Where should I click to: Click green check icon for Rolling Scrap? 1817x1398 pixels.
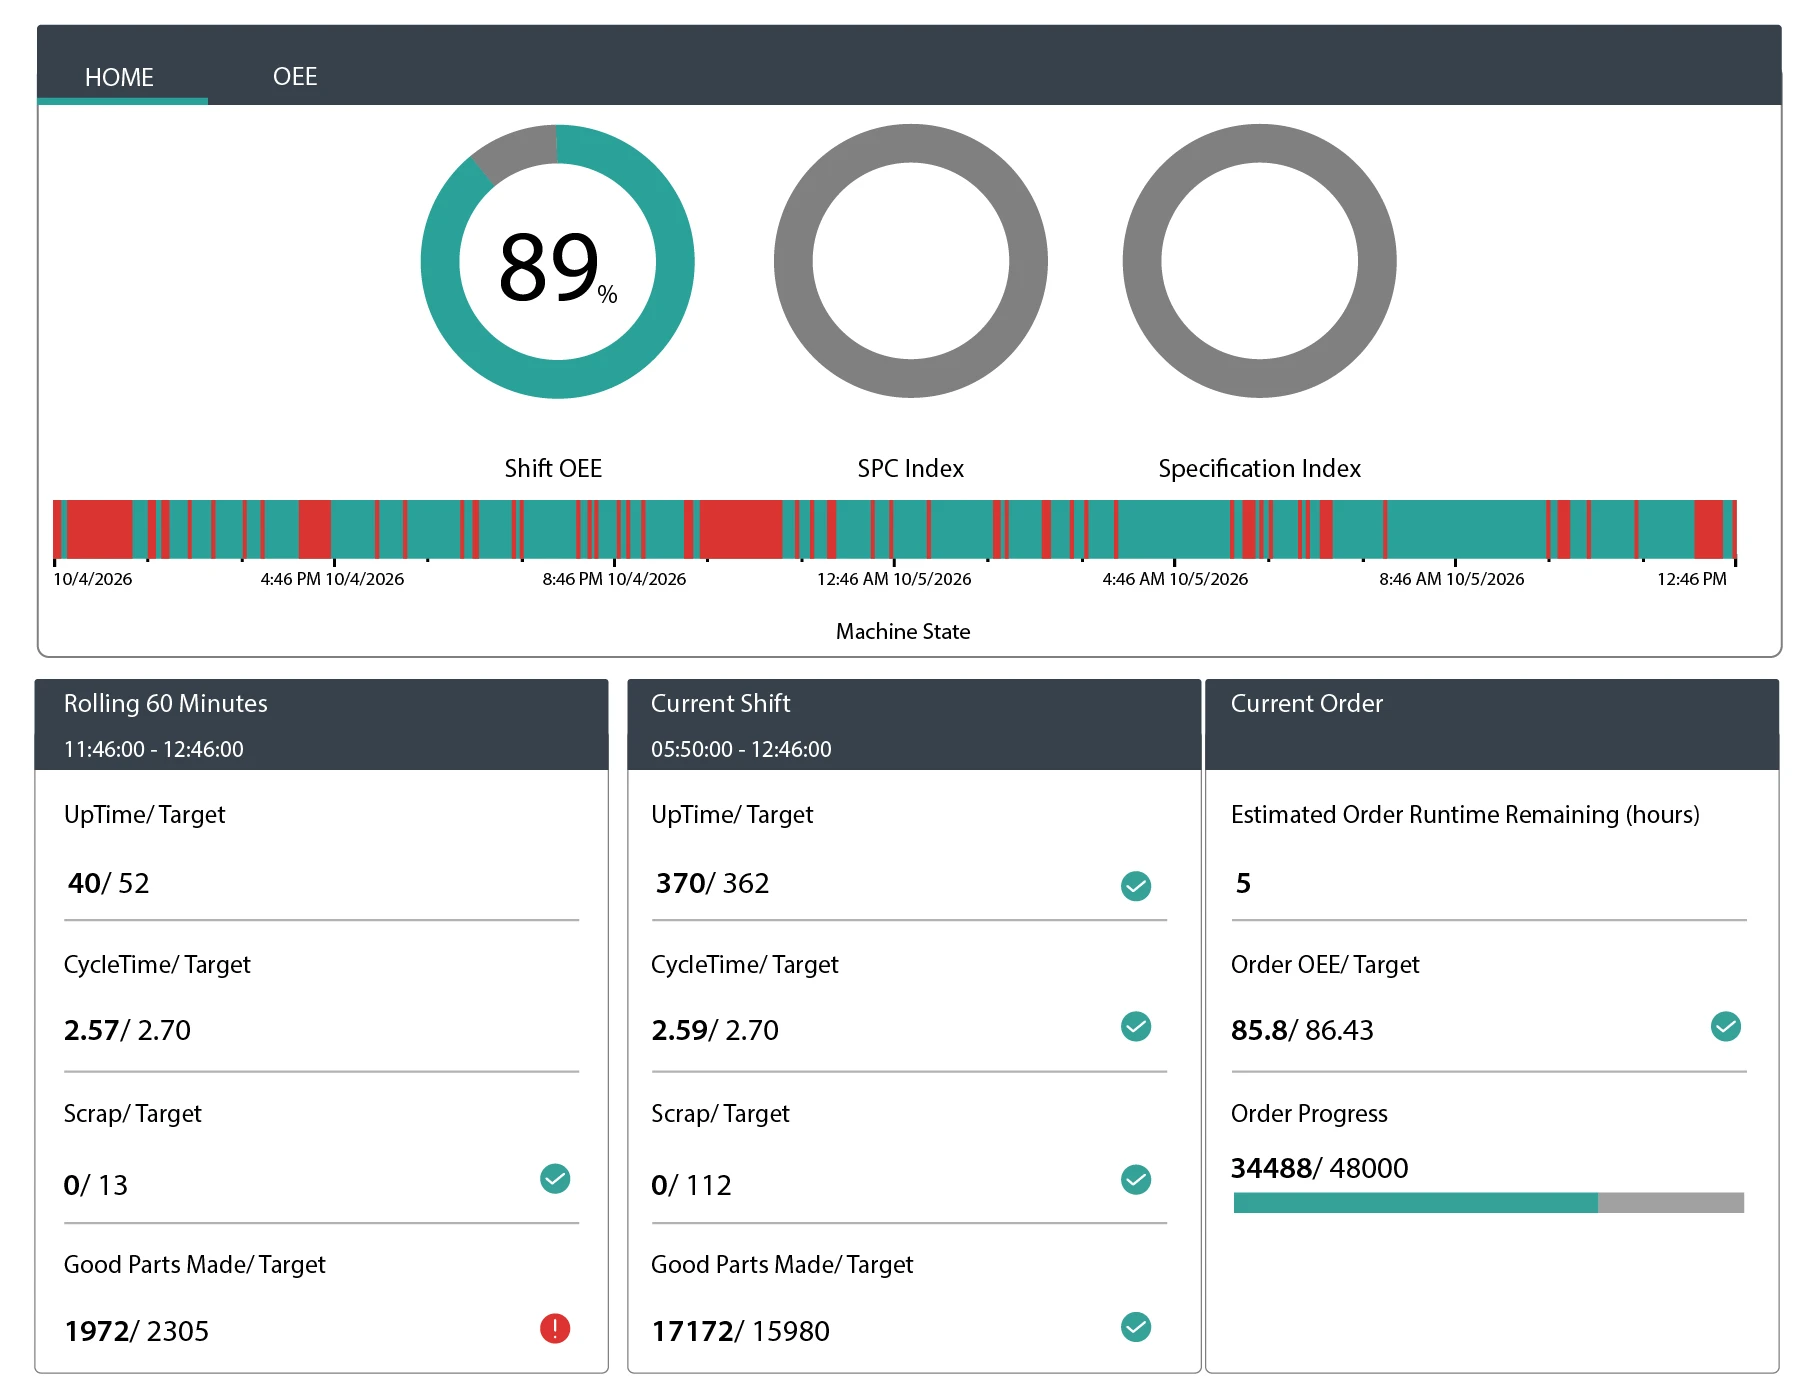tap(555, 1179)
